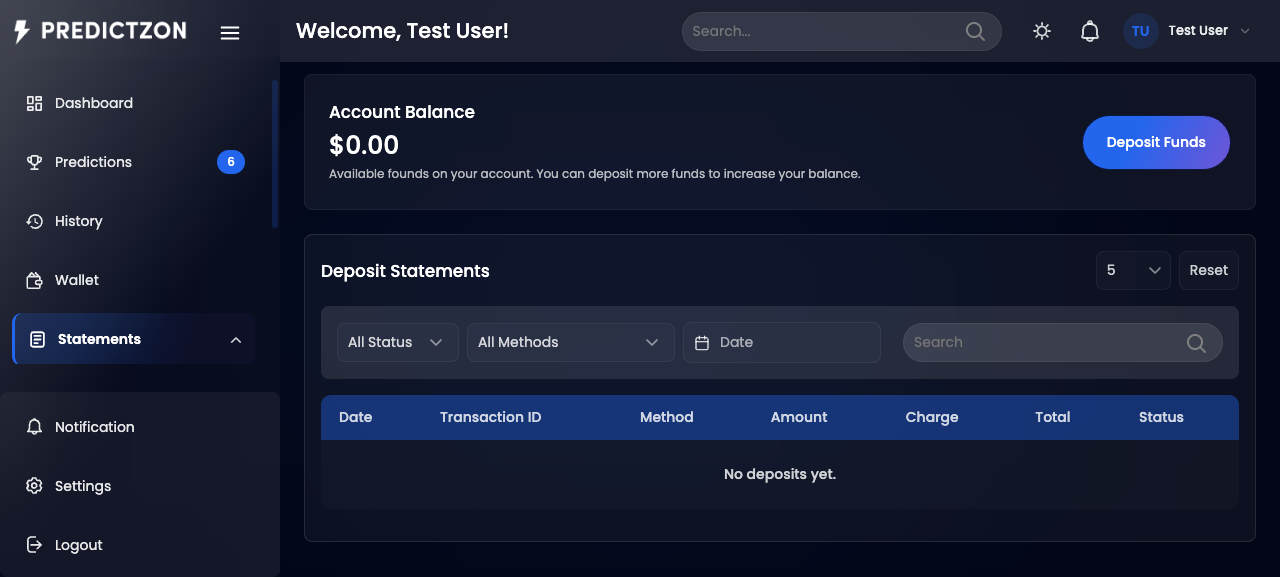Click the magnifier icon in the statements search

click(x=1196, y=343)
